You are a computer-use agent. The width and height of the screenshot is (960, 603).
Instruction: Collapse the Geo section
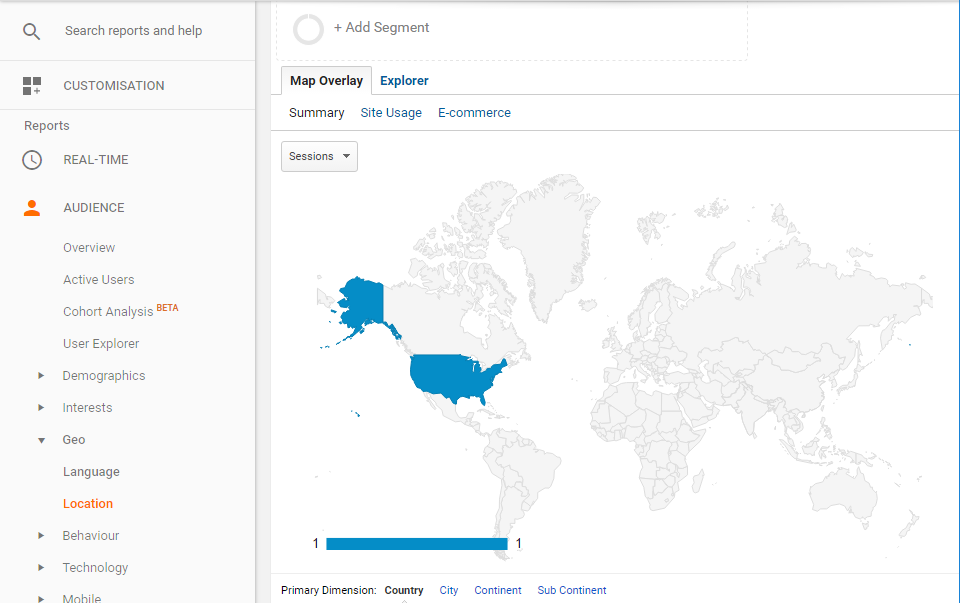(41, 440)
